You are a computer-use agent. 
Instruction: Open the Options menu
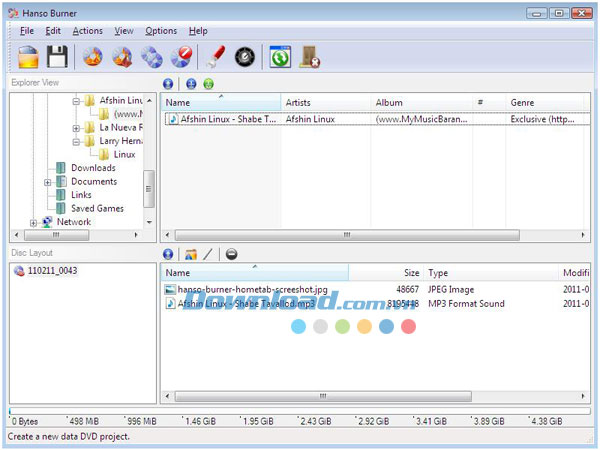pyautogui.click(x=161, y=31)
